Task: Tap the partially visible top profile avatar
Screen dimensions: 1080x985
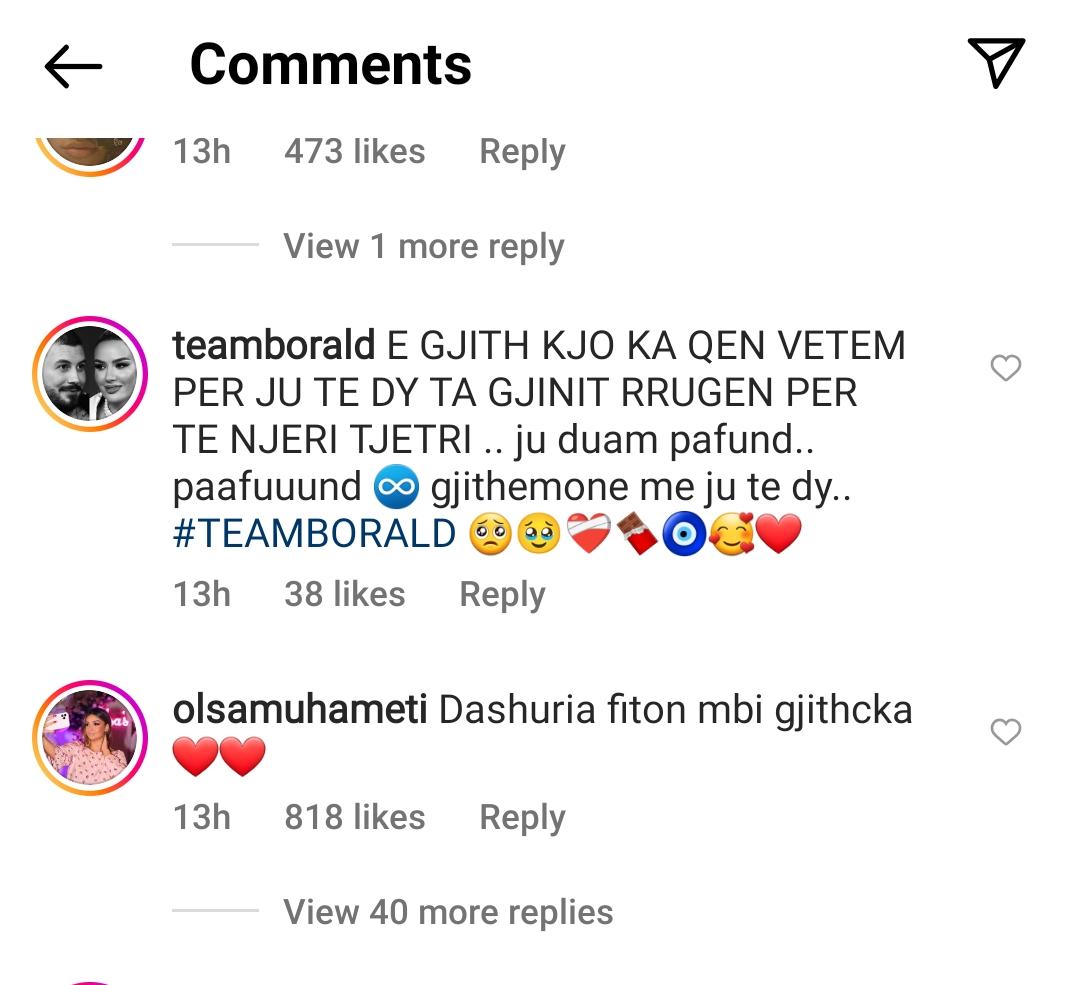Action: pos(91,150)
